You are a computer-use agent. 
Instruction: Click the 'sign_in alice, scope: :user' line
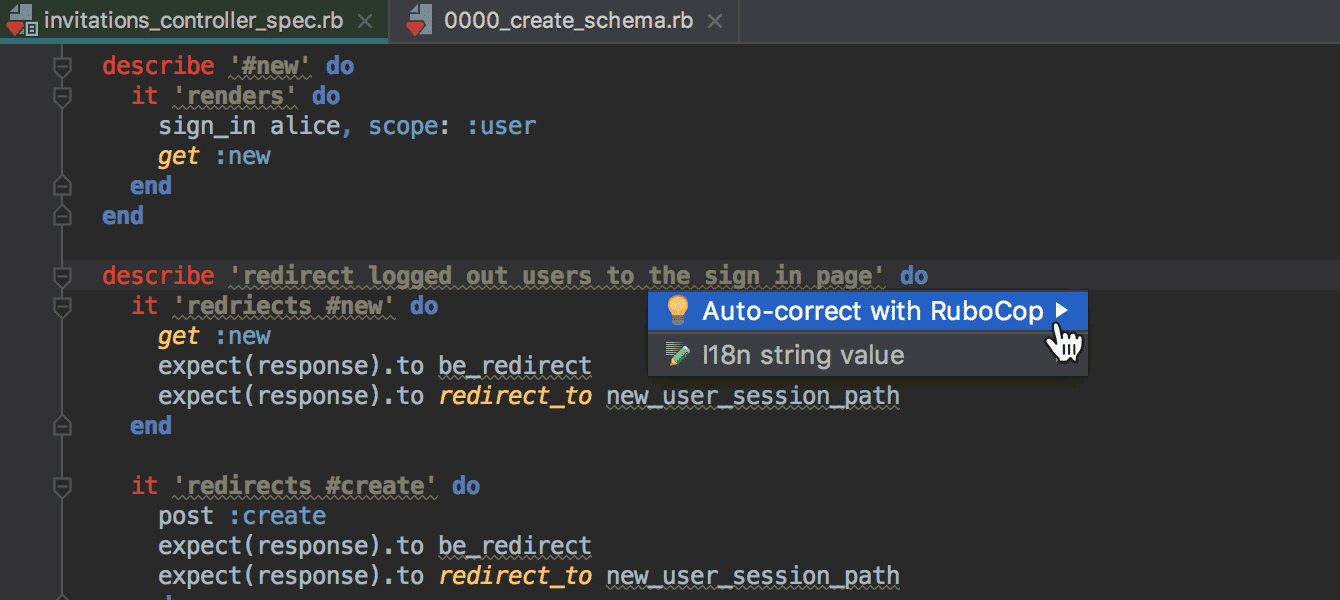click(347, 126)
